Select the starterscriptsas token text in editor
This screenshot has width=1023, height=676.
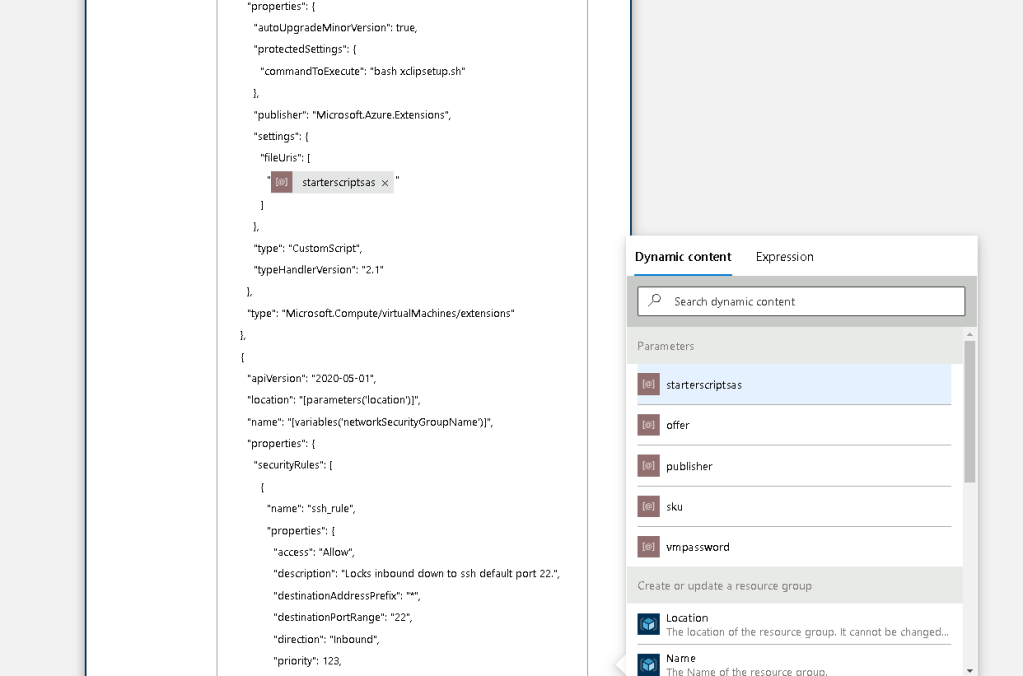(x=339, y=183)
